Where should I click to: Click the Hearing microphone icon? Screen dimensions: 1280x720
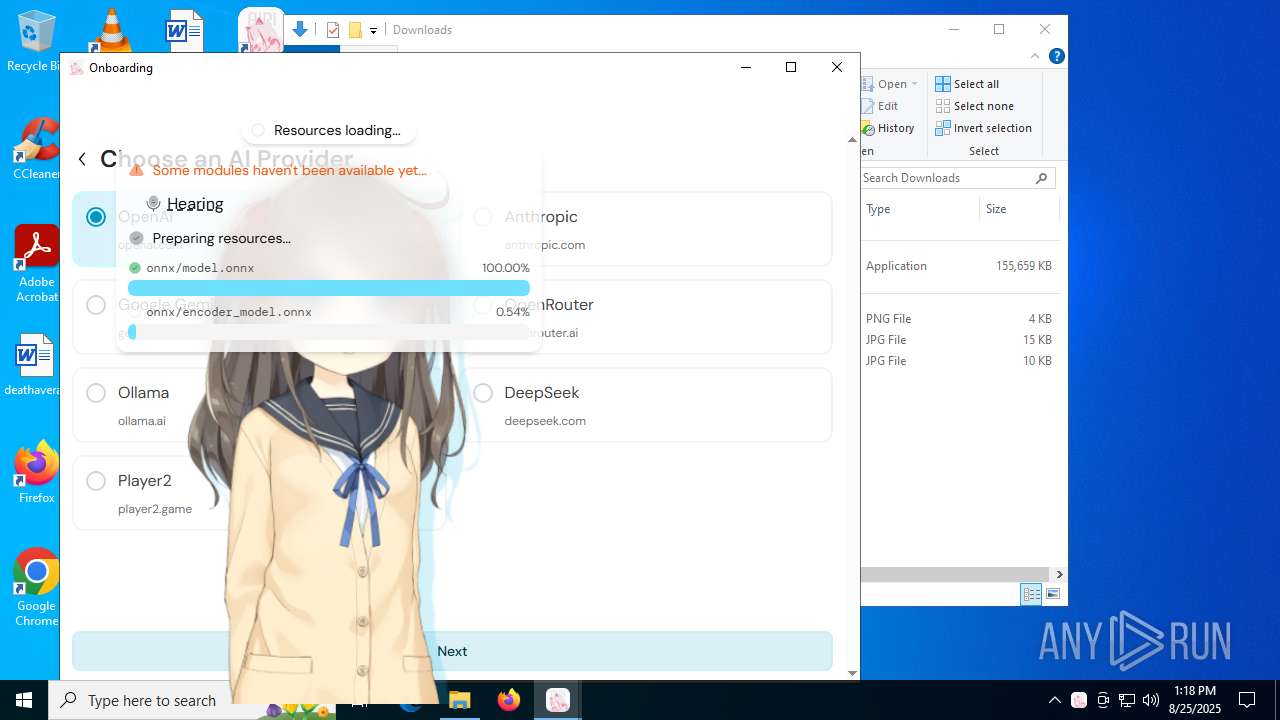153,203
